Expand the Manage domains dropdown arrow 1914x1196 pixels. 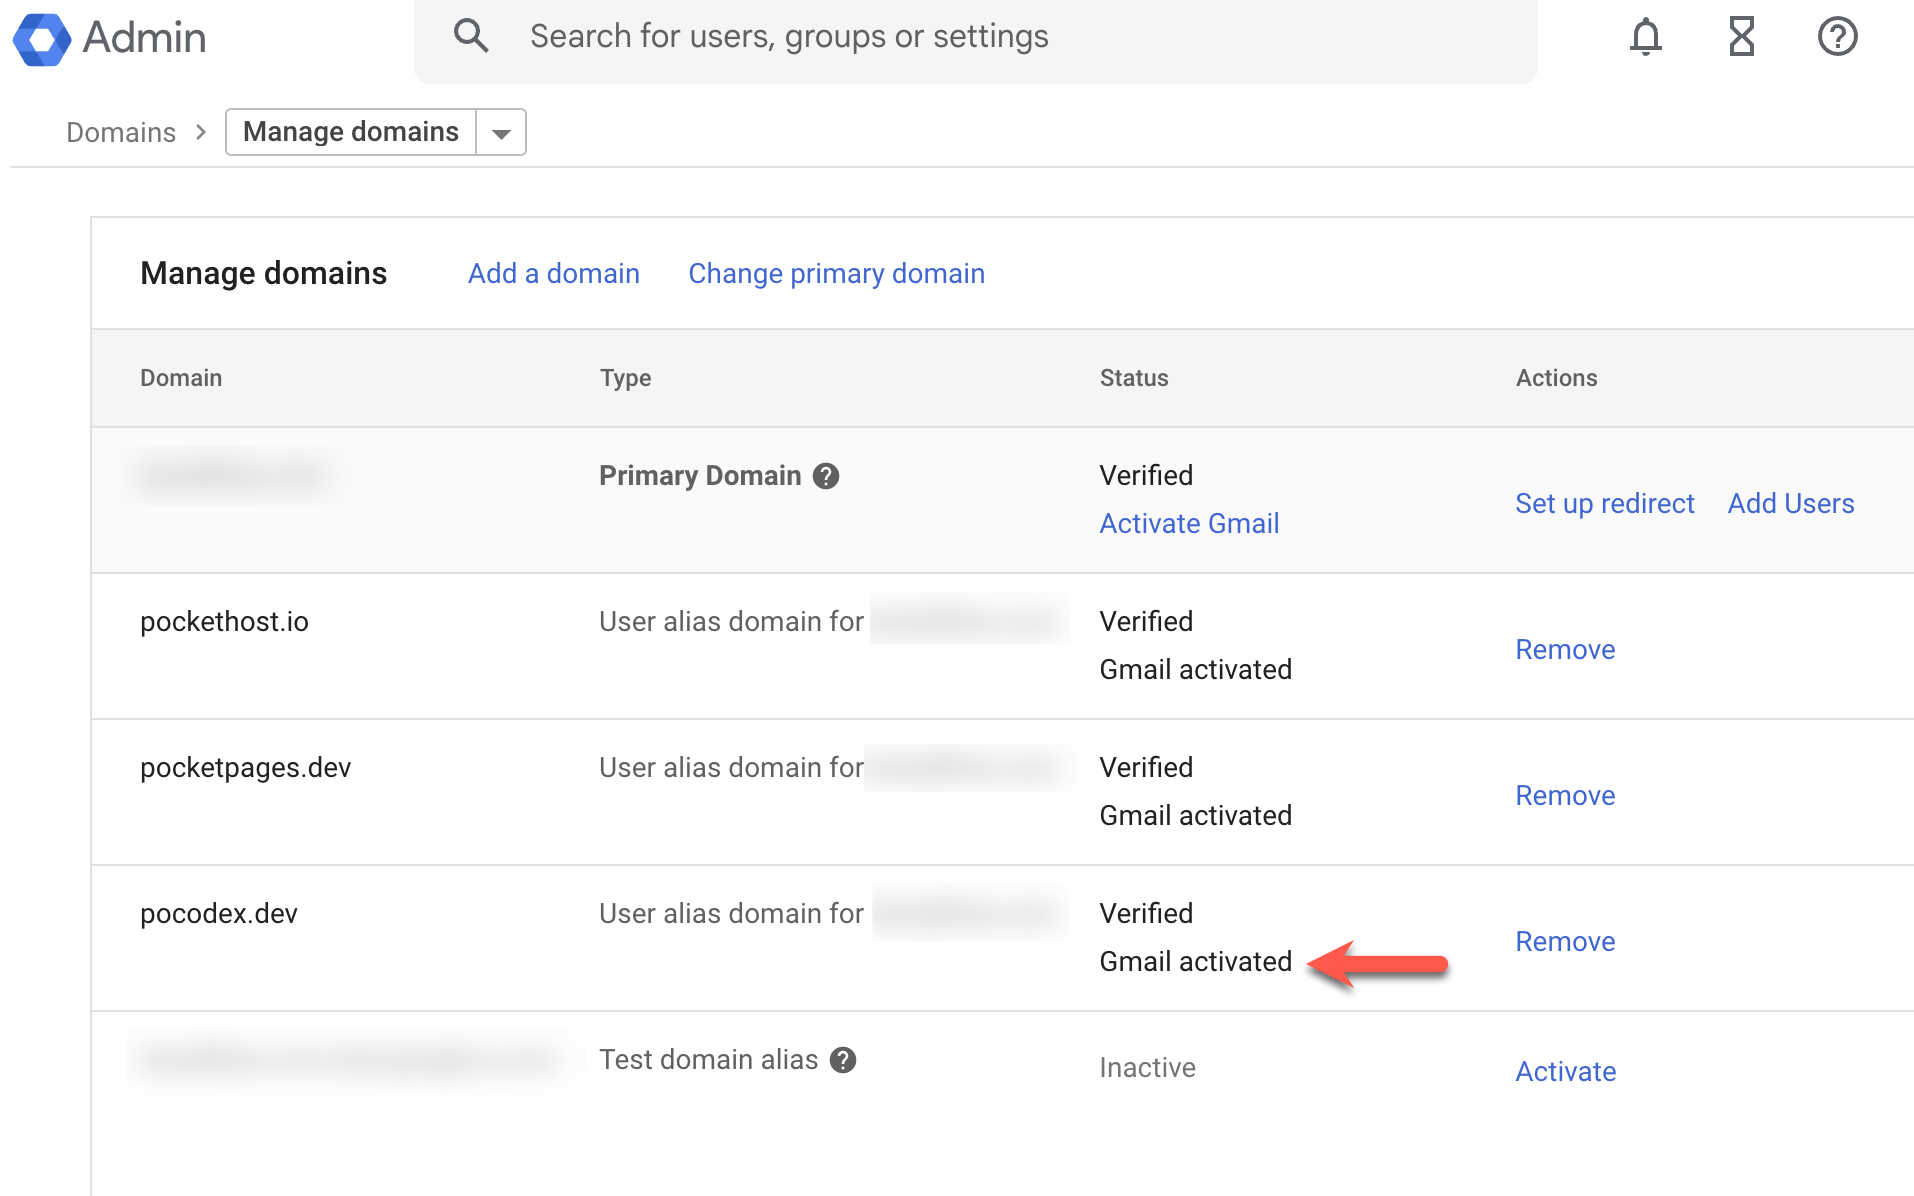(x=501, y=133)
